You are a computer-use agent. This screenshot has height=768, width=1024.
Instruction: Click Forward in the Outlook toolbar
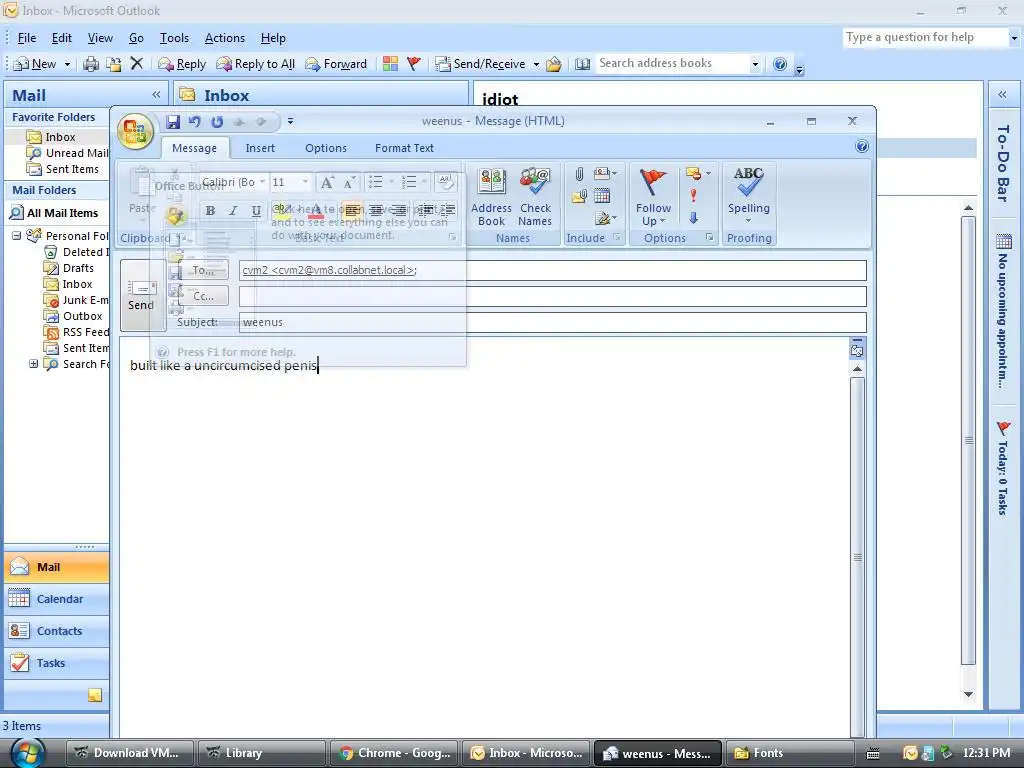(x=336, y=64)
